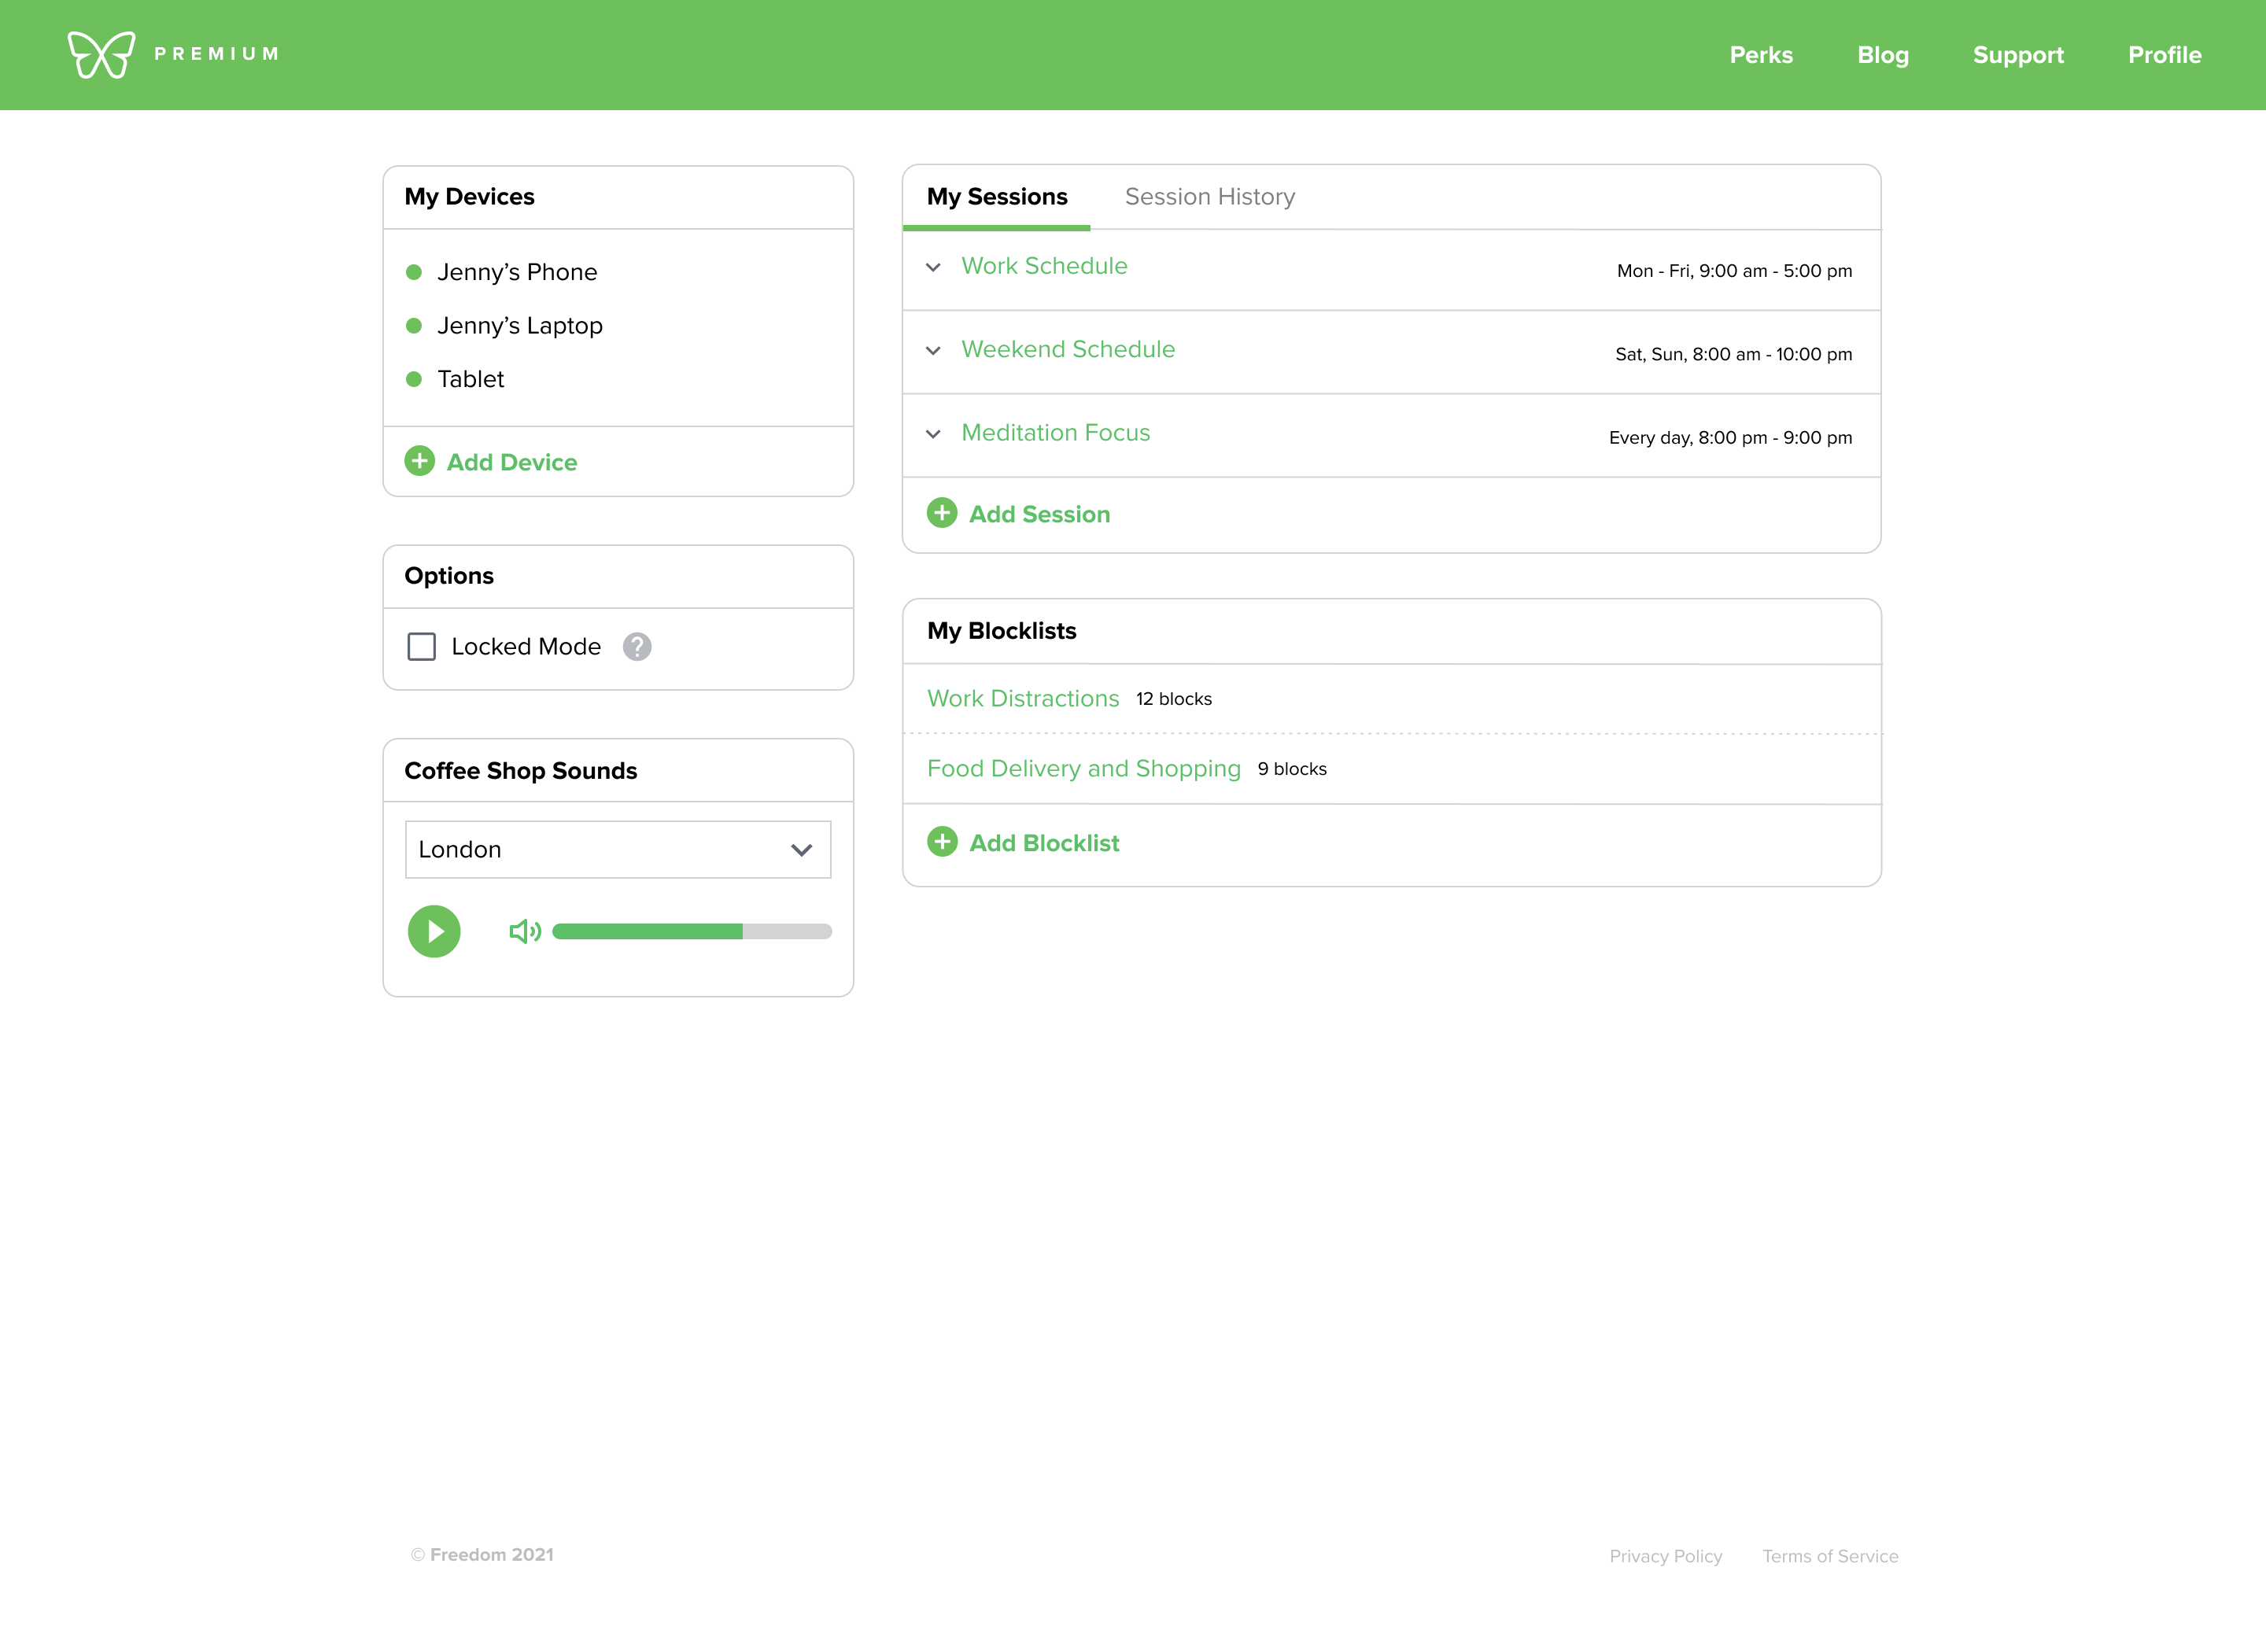The height and width of the screenshot is (1652, 2266).
Task: Expand the Weekend Schedule session chevron
Action: coord(933,350)
